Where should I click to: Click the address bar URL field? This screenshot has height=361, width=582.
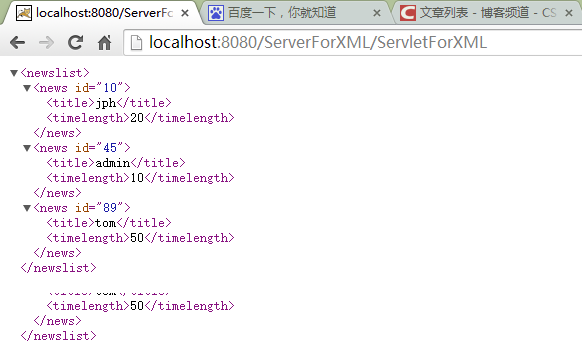pos(353,43)
